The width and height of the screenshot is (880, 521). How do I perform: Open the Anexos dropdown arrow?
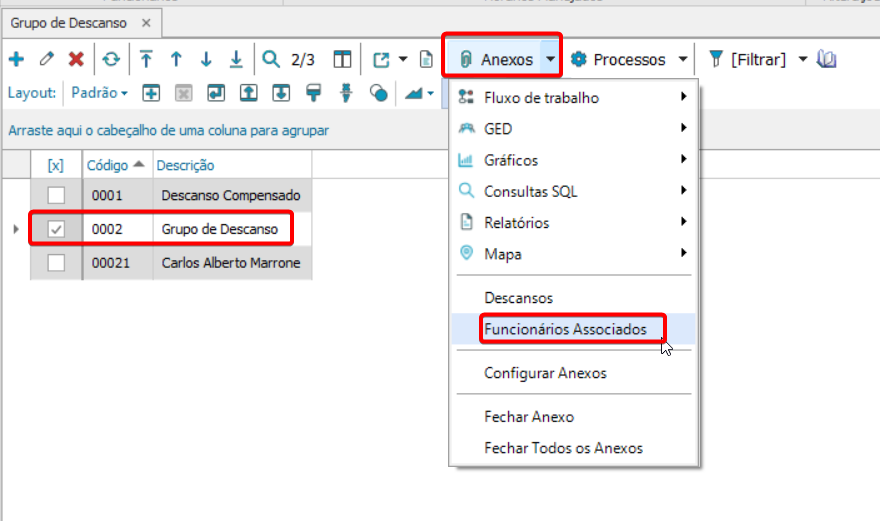click(x=551, y=59)
